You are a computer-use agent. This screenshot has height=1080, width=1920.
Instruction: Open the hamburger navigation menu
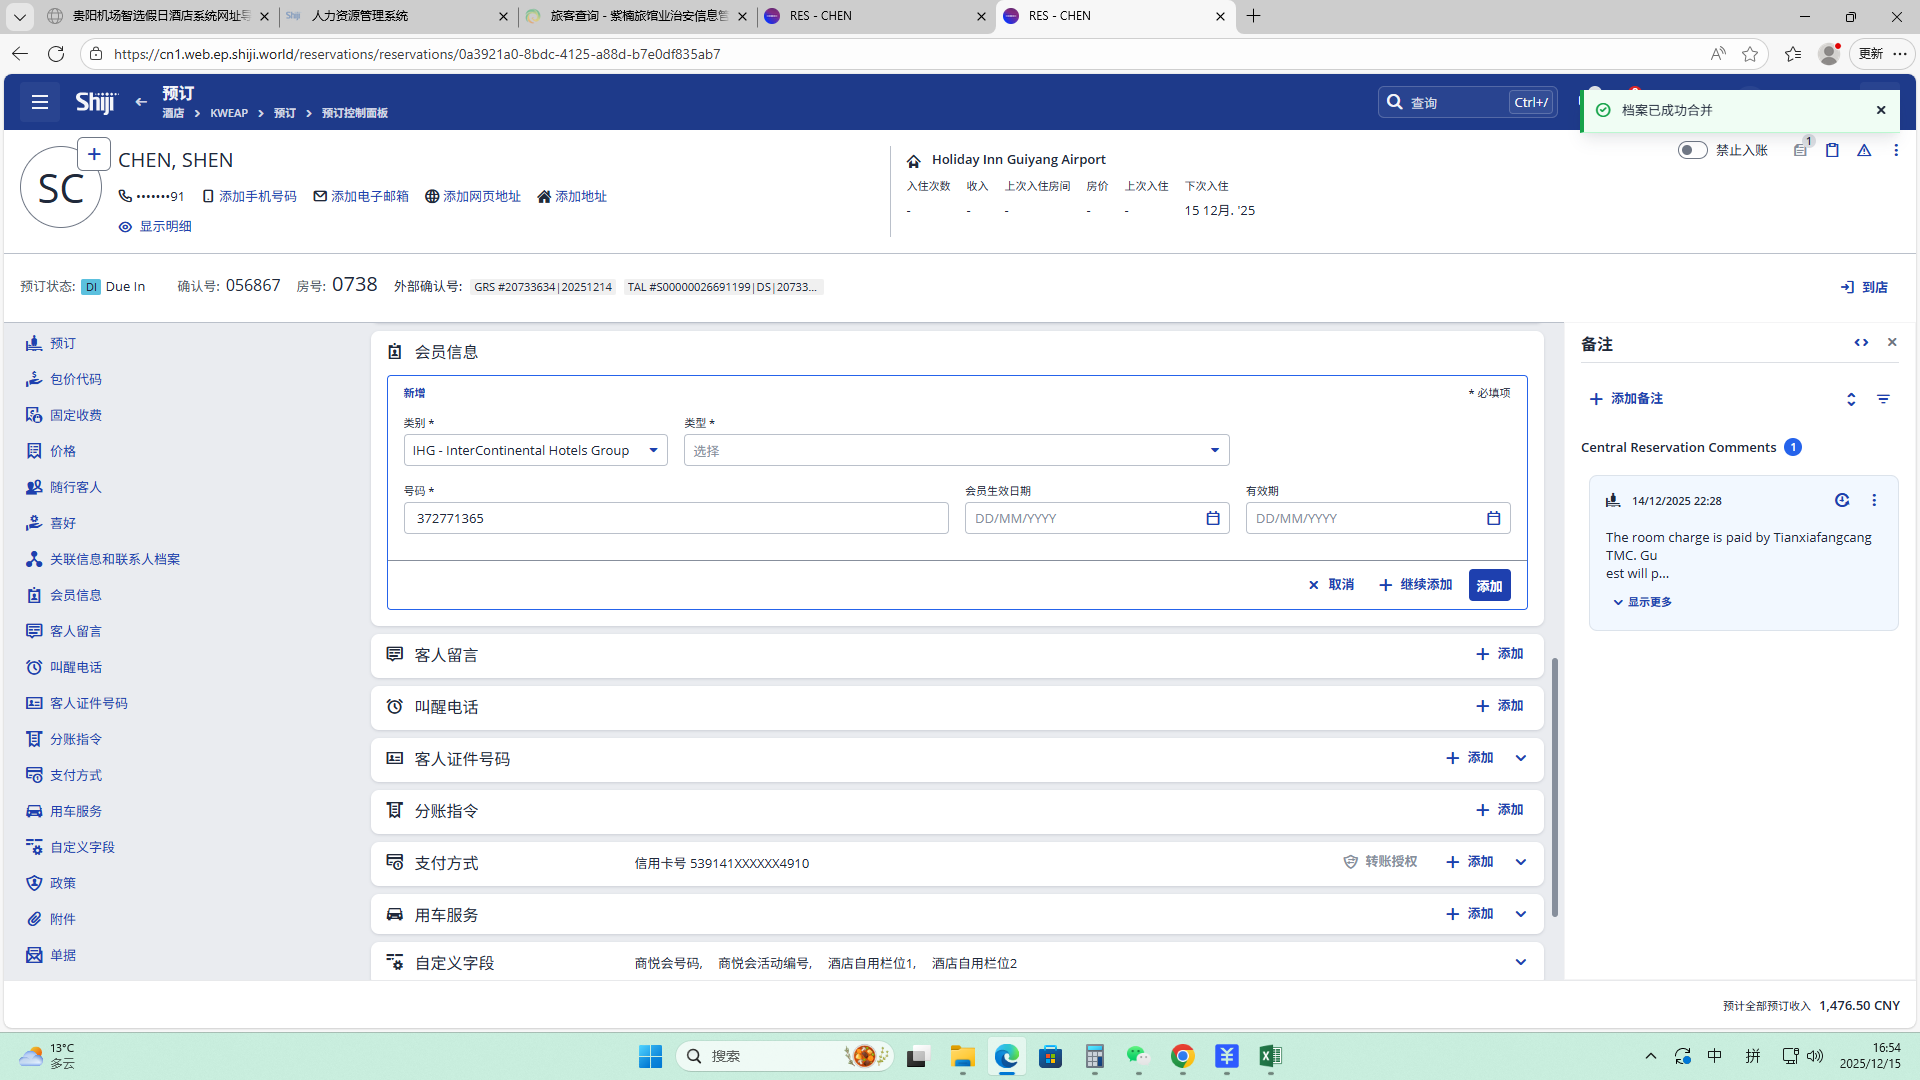[x=40, y=102]
